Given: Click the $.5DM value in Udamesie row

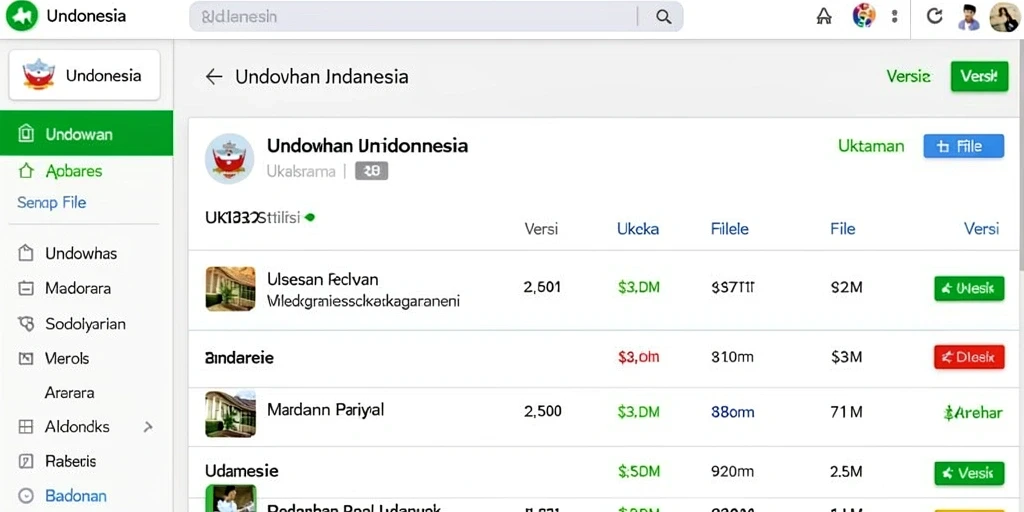Looking at the screenshot, I should point(638,471).
